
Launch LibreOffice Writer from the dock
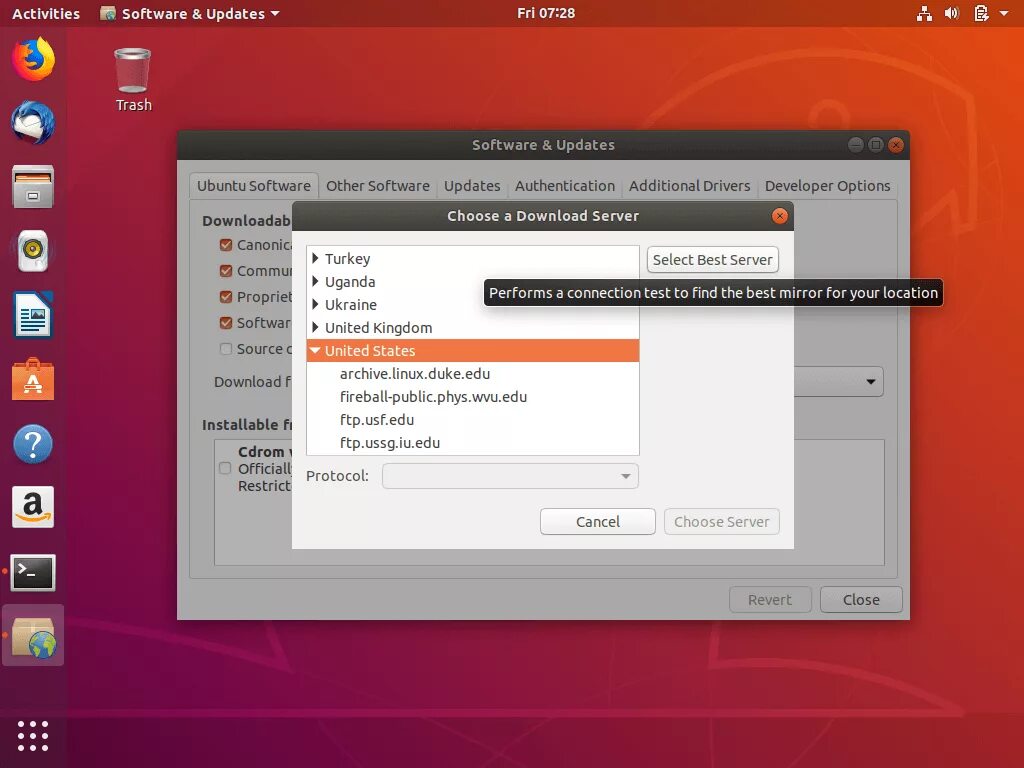click(33, 315)
